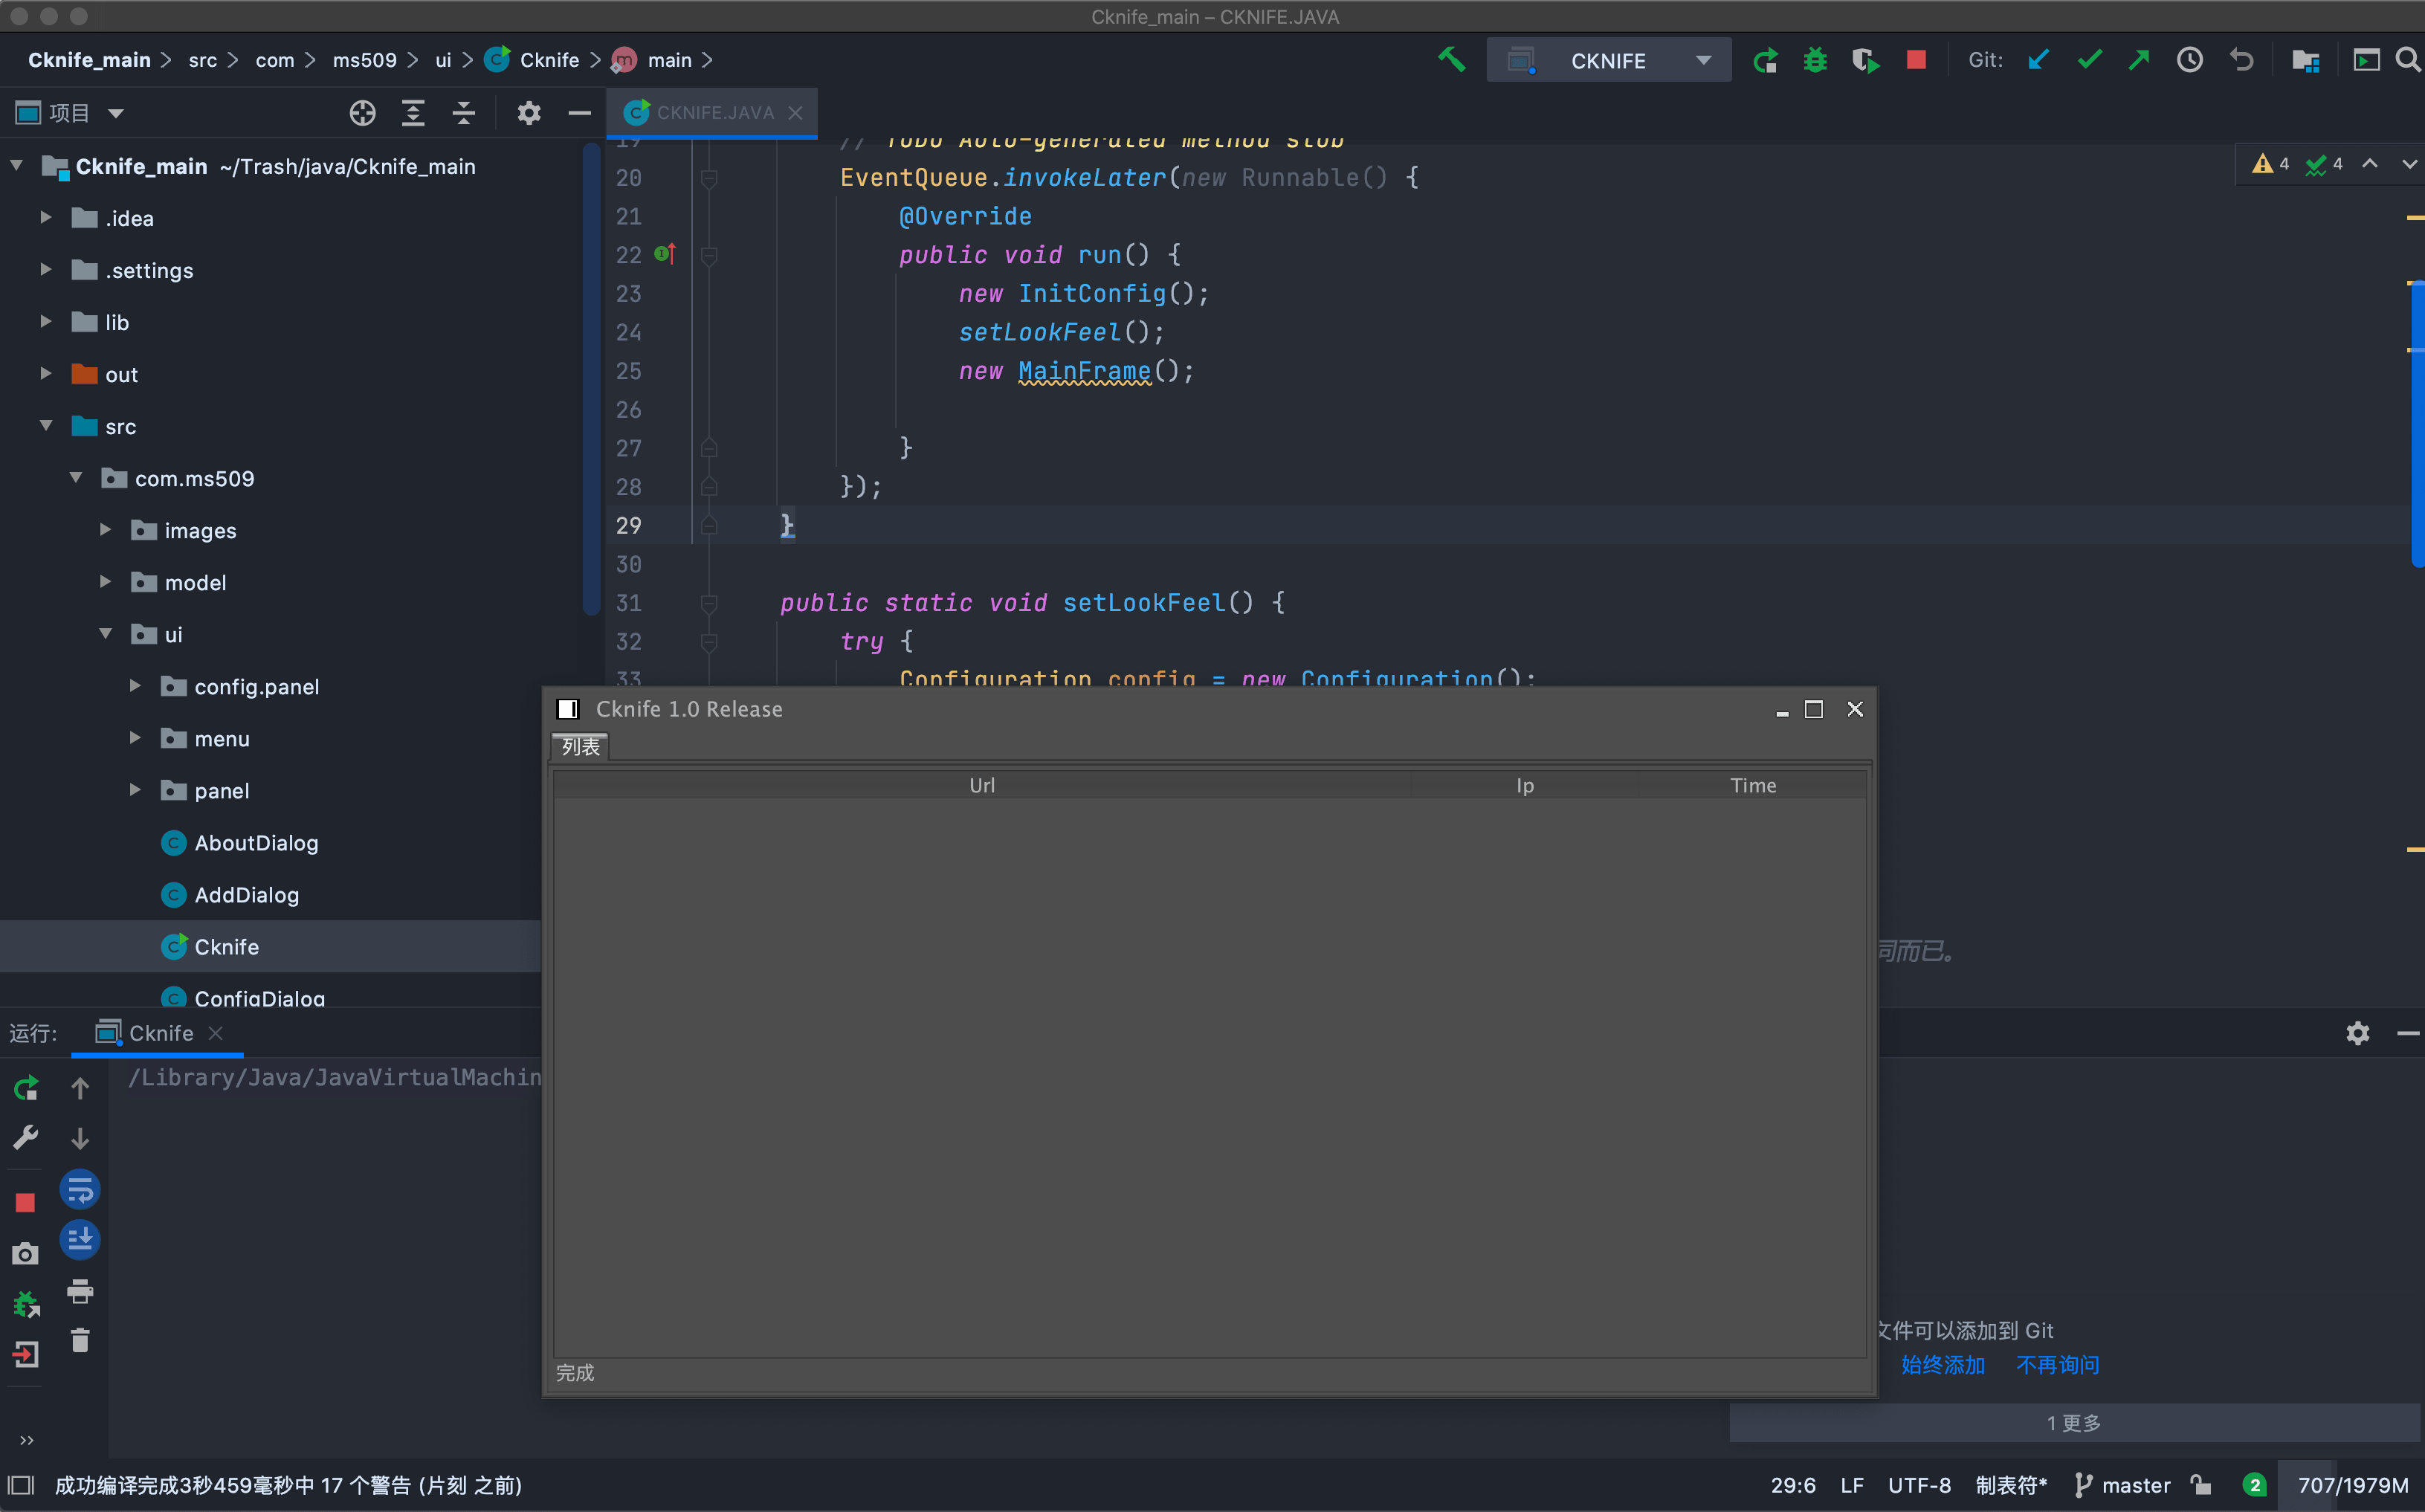Click the Url column header

tap(982, 785)
